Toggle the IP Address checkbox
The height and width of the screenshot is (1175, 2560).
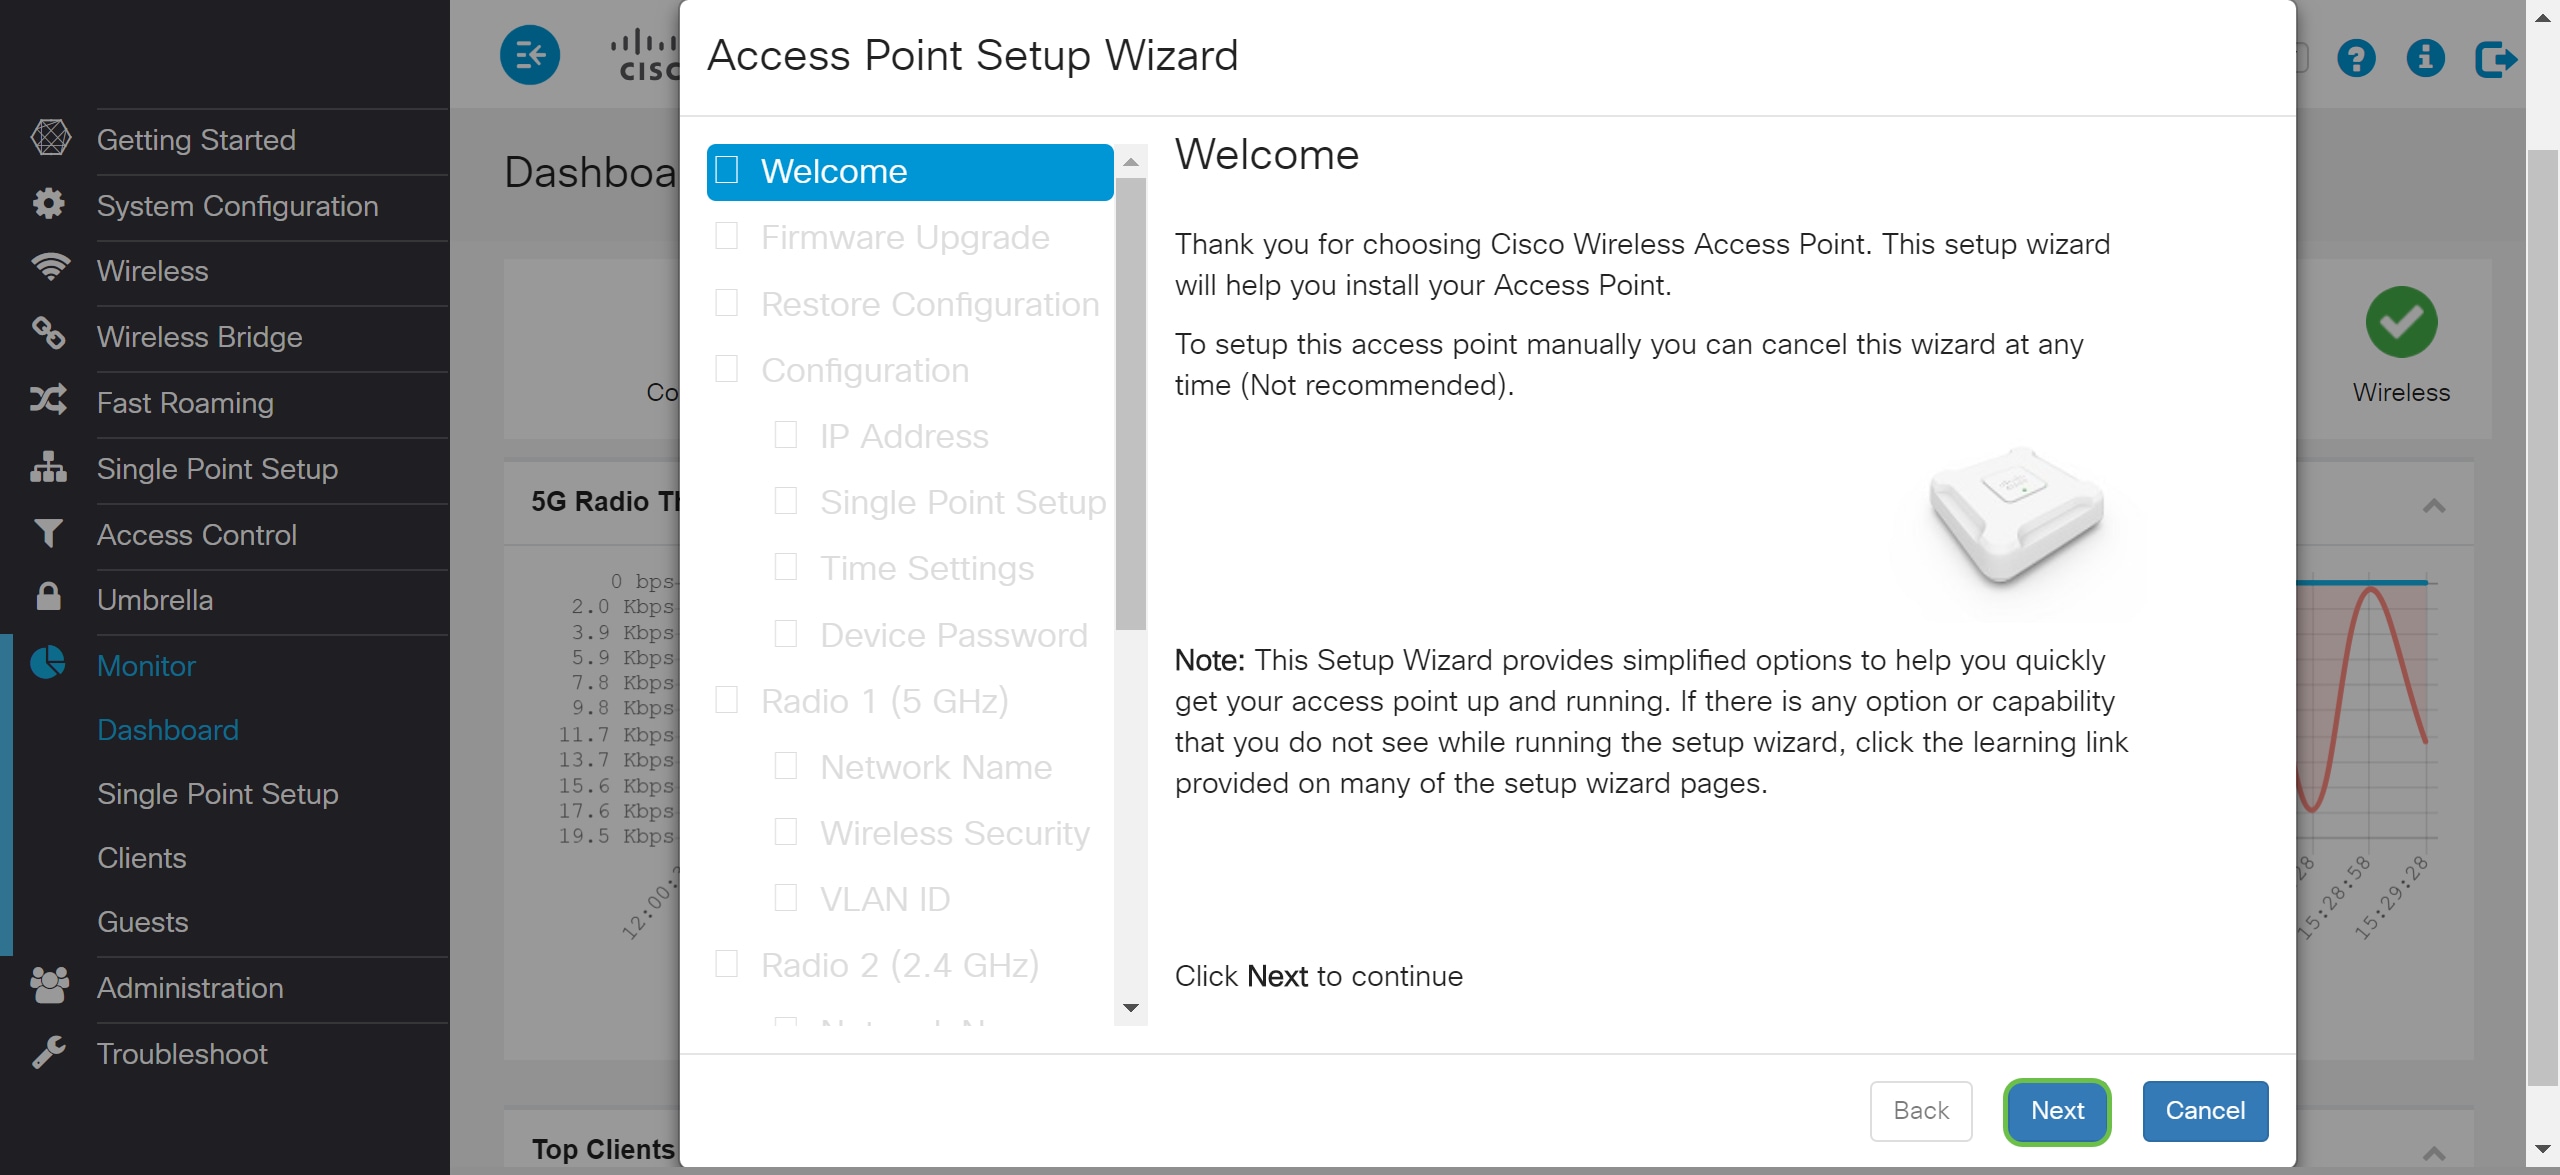click(786, 435)
